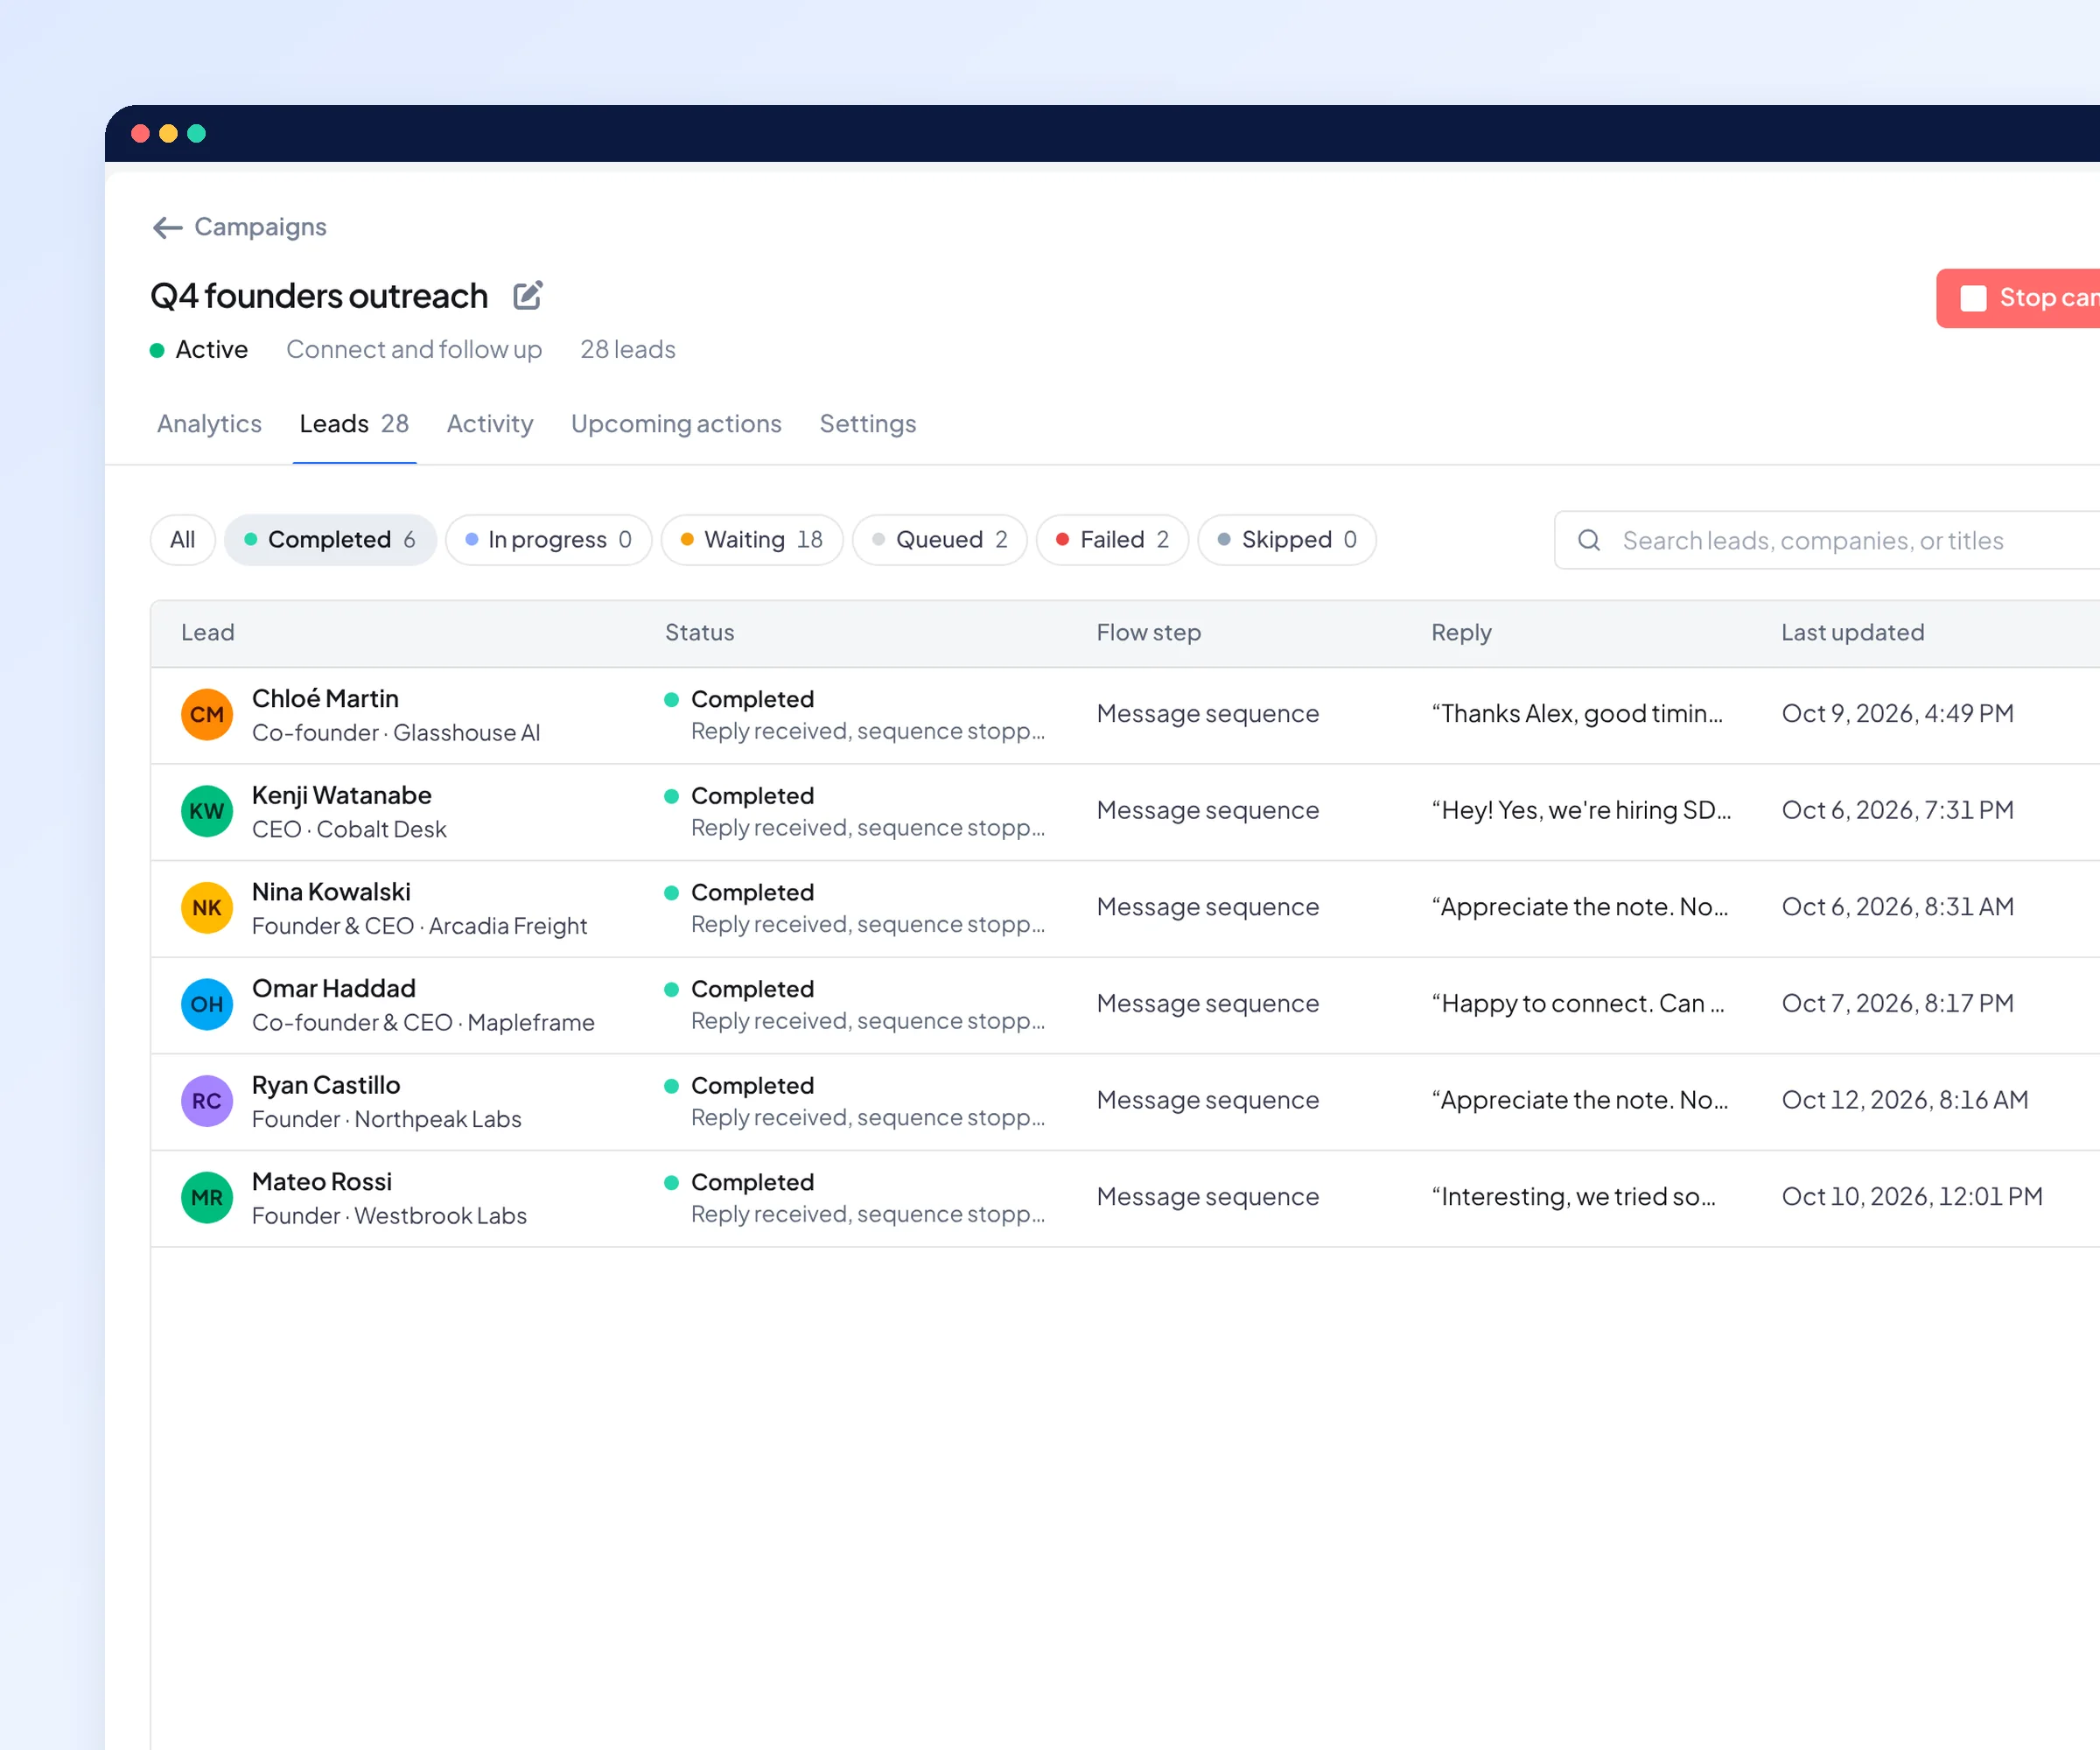
Task: Toggle the Completed 6 filter
Action: click(331, 540)
